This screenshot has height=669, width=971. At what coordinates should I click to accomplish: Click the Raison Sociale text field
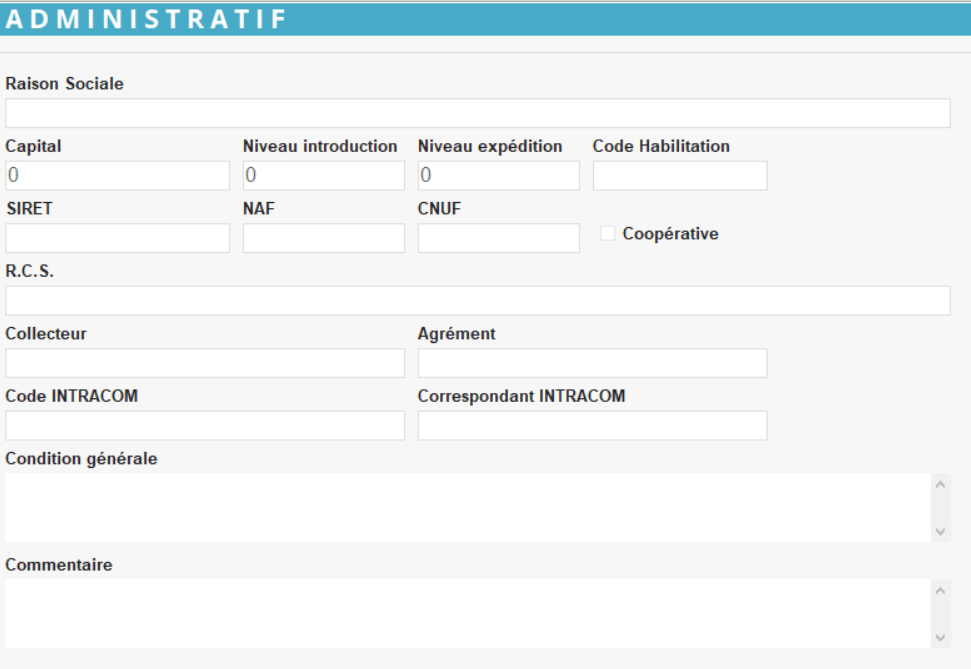click(478, 113)
